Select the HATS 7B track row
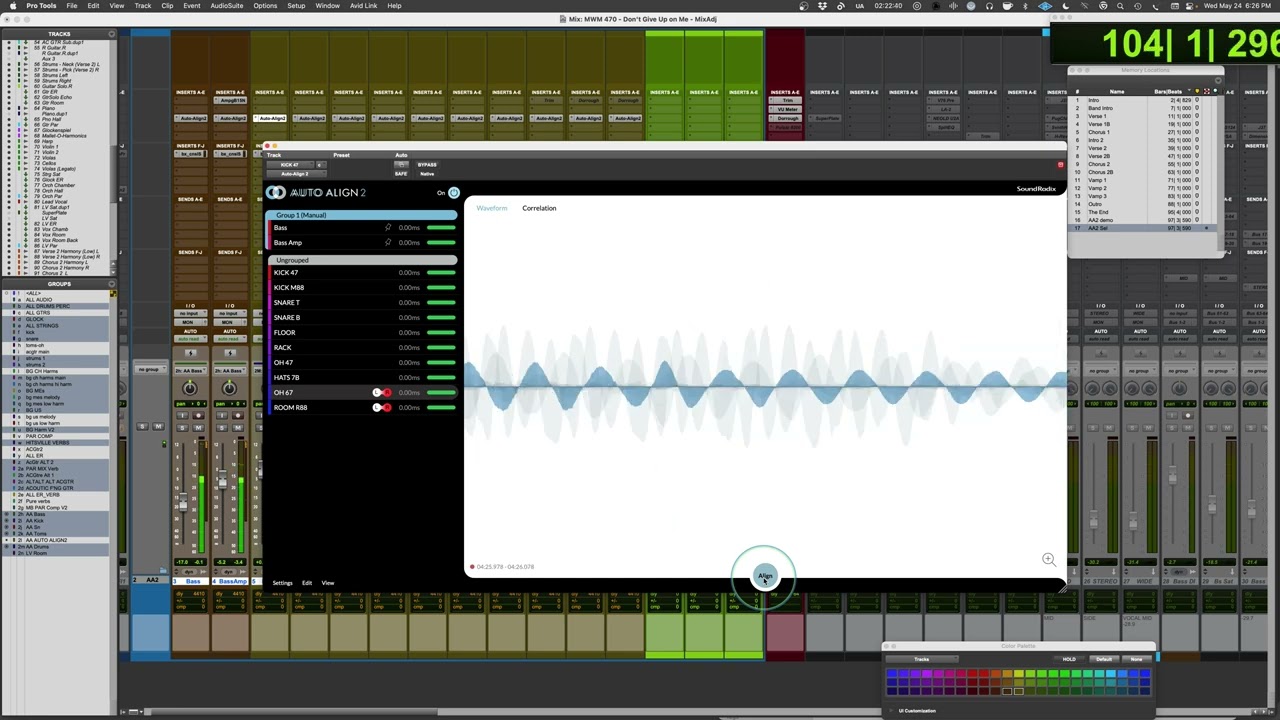This screenshot has width=1280, height=720. [x=362, y=377]
